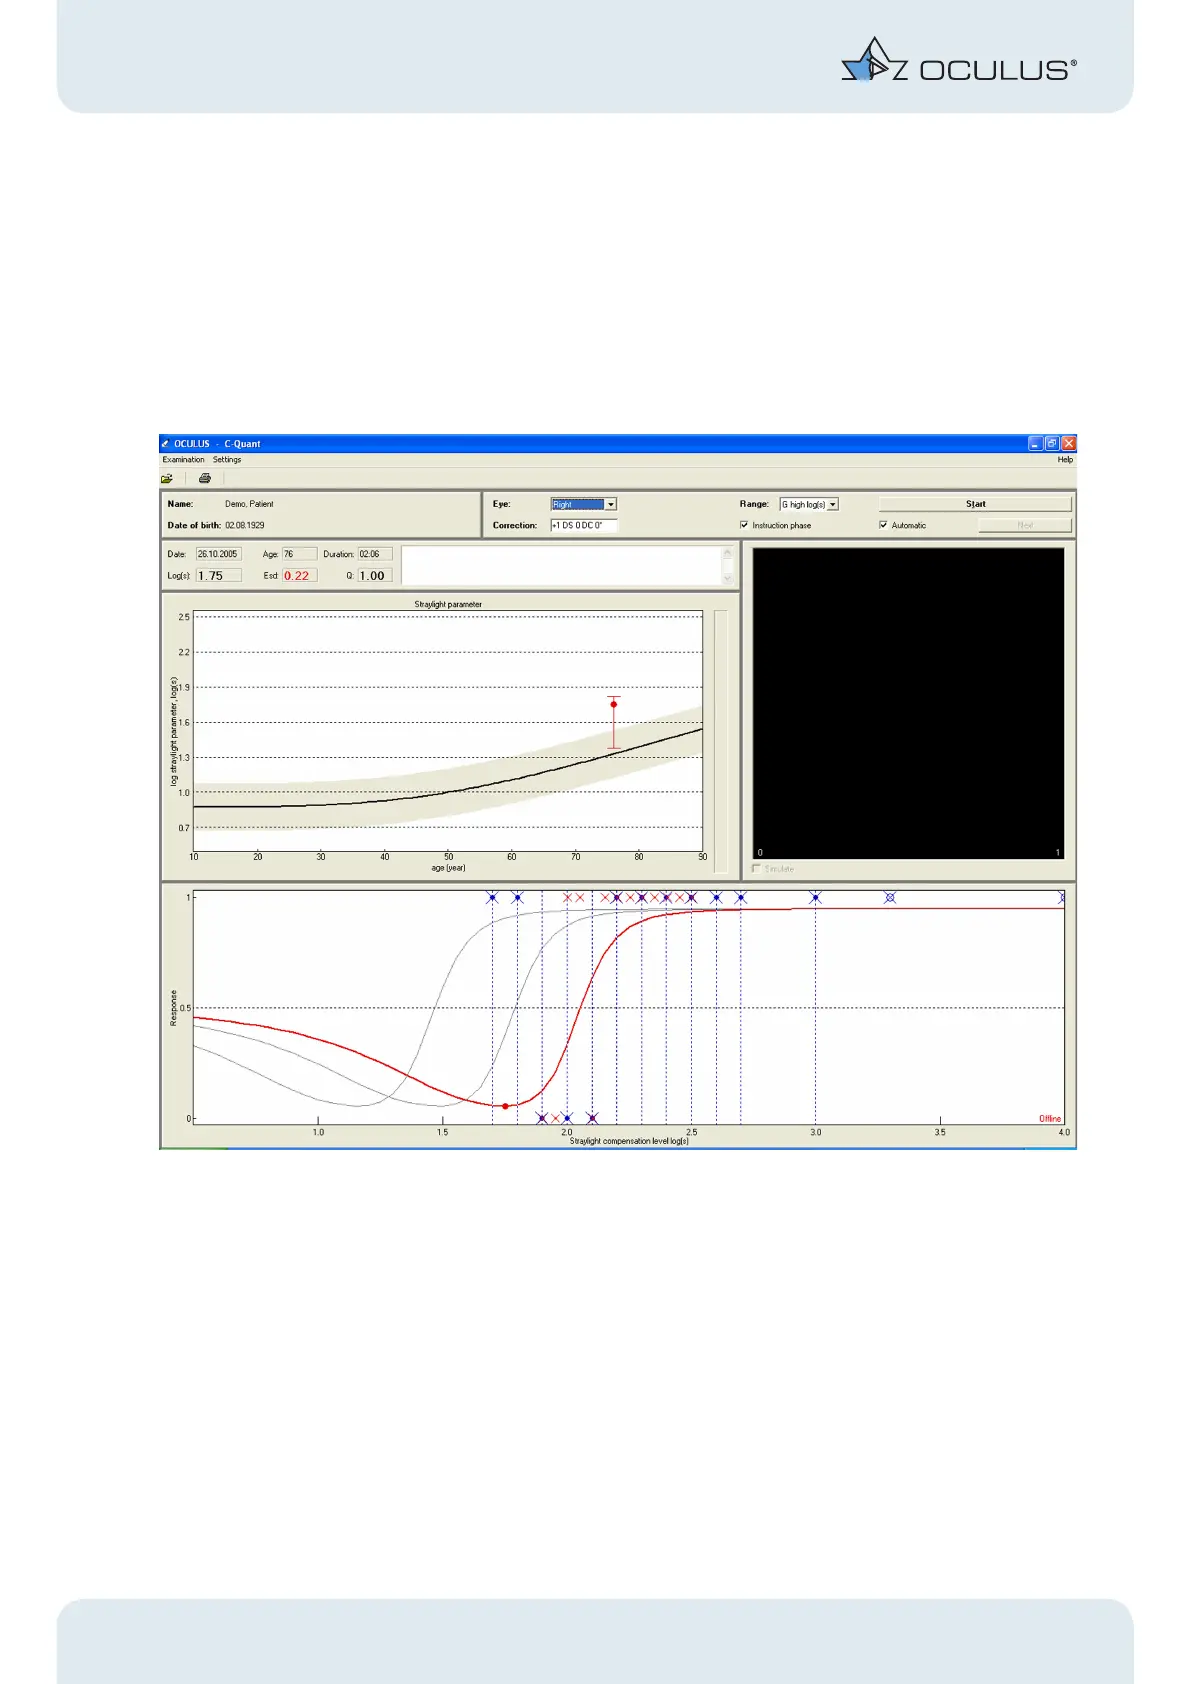Click the Date field 26.10.2005
The height and width of the screenshot is (1684, 1190).
[218, 554]
